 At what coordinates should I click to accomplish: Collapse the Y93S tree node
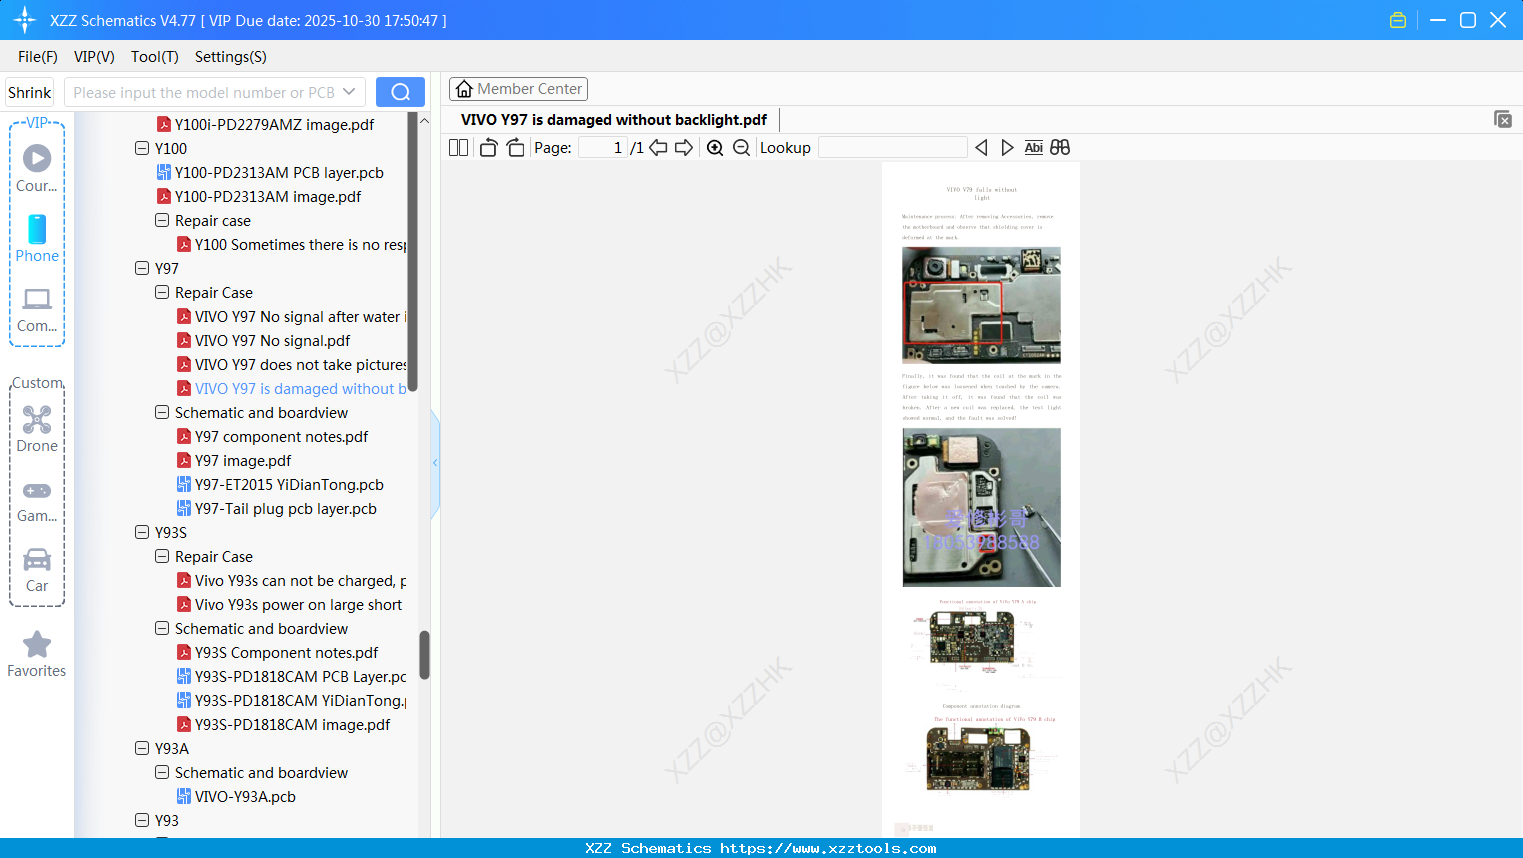click(x=142, y=532)
